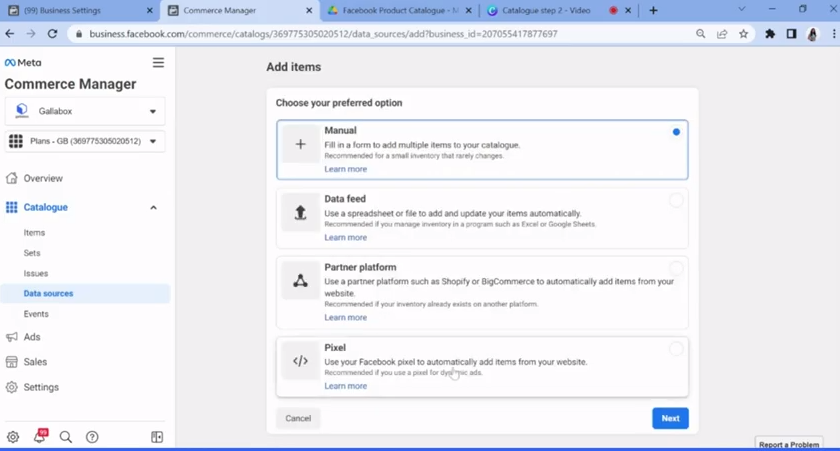Bookmark page with the star icon
Screen dimensions: 840x451
pos(744,34)
